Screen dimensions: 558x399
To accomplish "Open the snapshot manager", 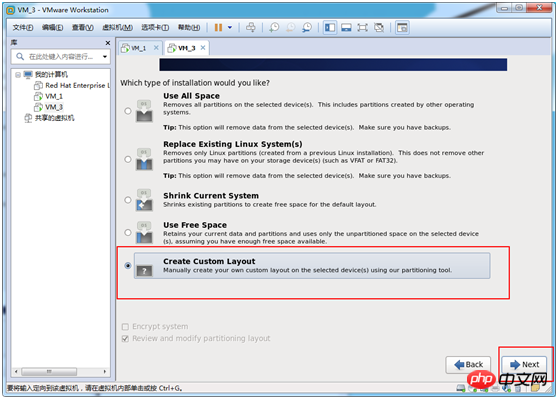I will tap(307, 27).
